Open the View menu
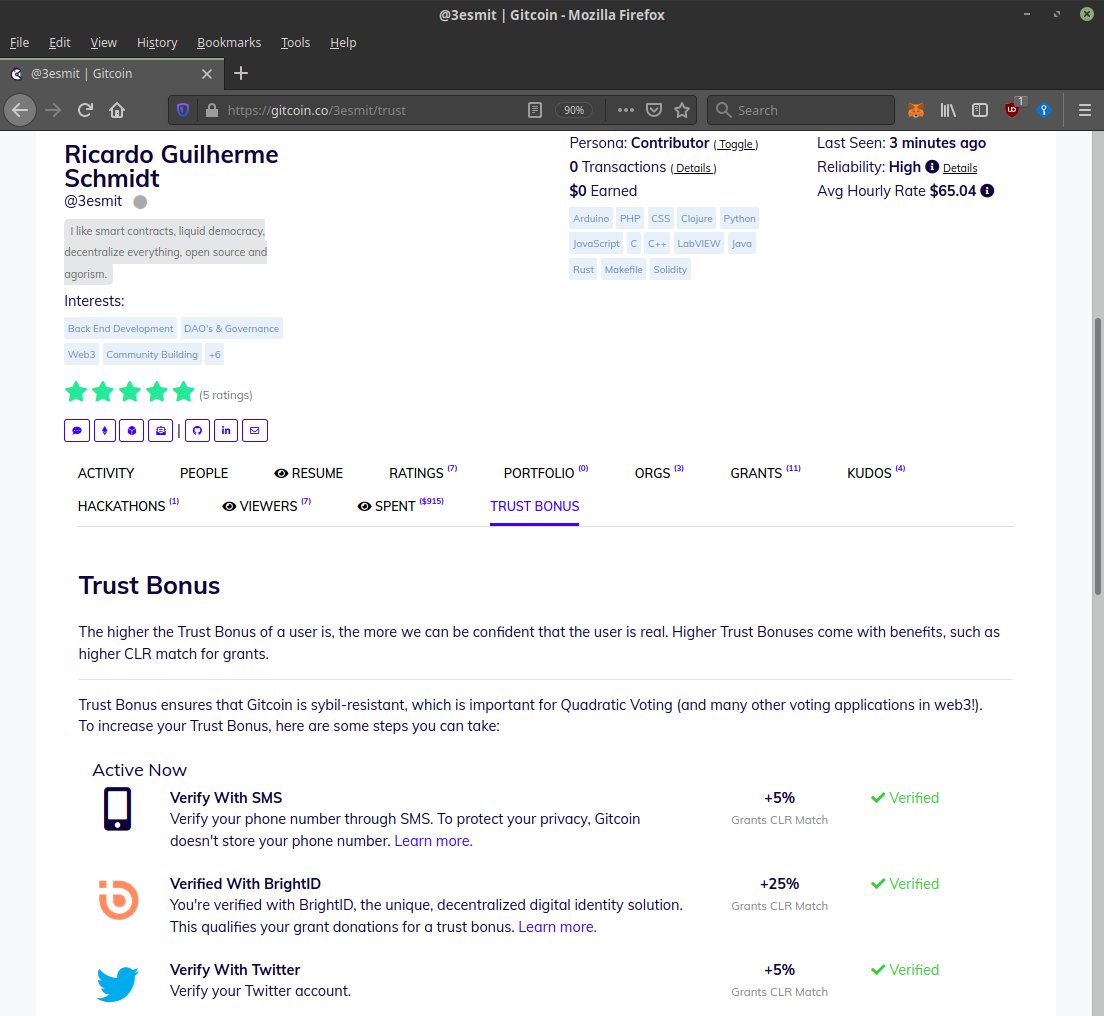The image size is (1104, 1016). (104, 42)
